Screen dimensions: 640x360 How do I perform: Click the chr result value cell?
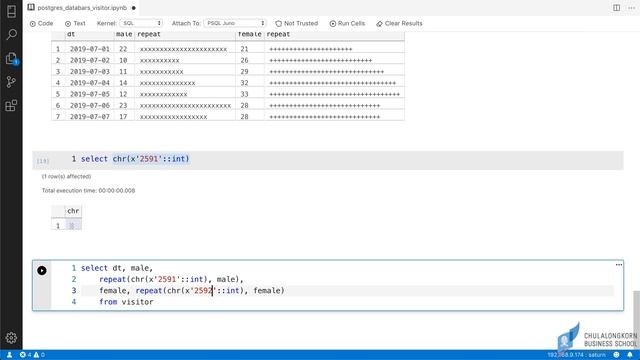coord(73,225)
